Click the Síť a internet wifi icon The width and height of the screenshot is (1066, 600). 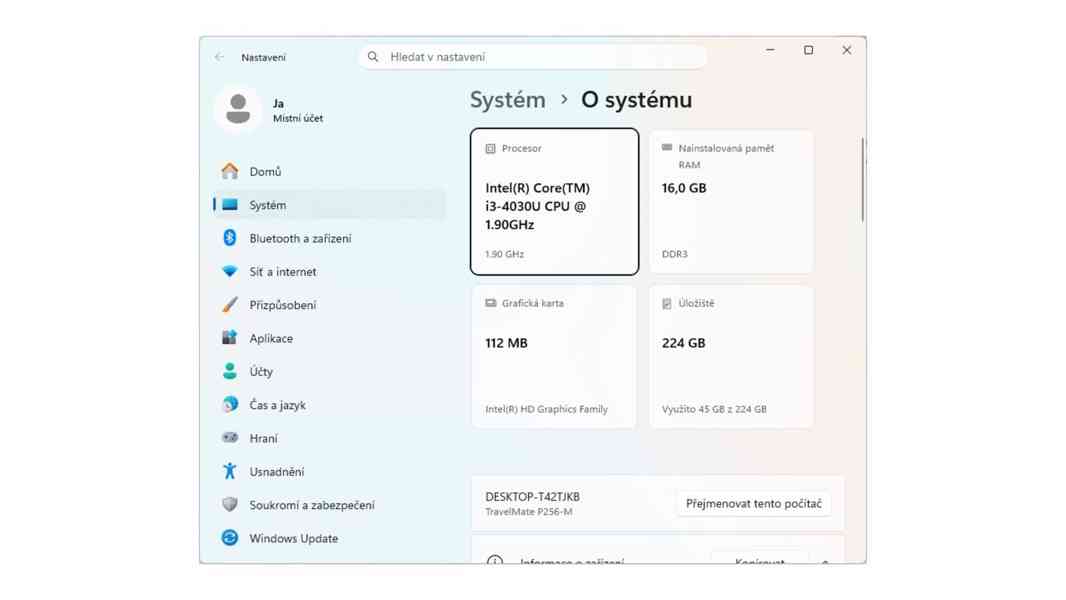click(x=230, y=271)
